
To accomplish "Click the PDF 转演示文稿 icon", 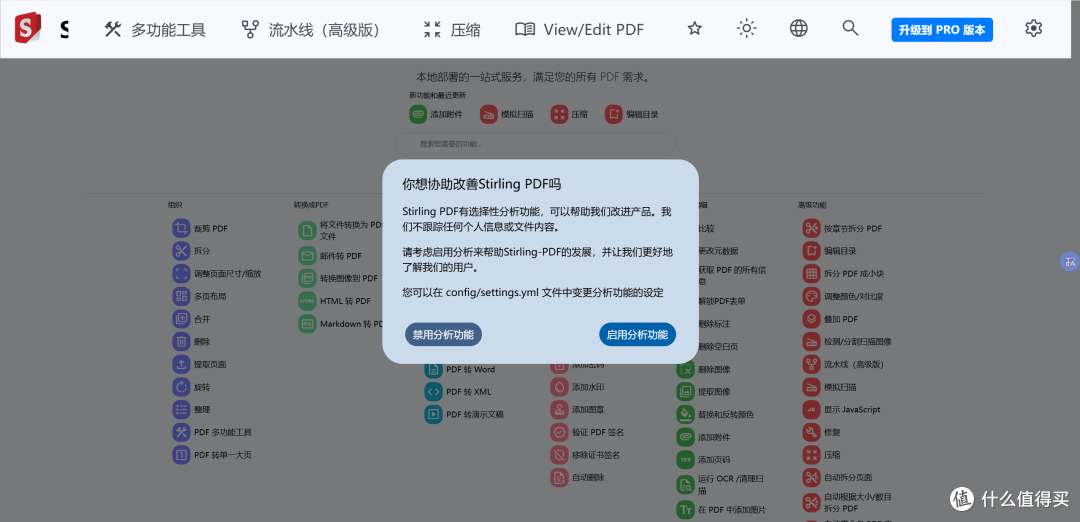I will coord(433,415).
